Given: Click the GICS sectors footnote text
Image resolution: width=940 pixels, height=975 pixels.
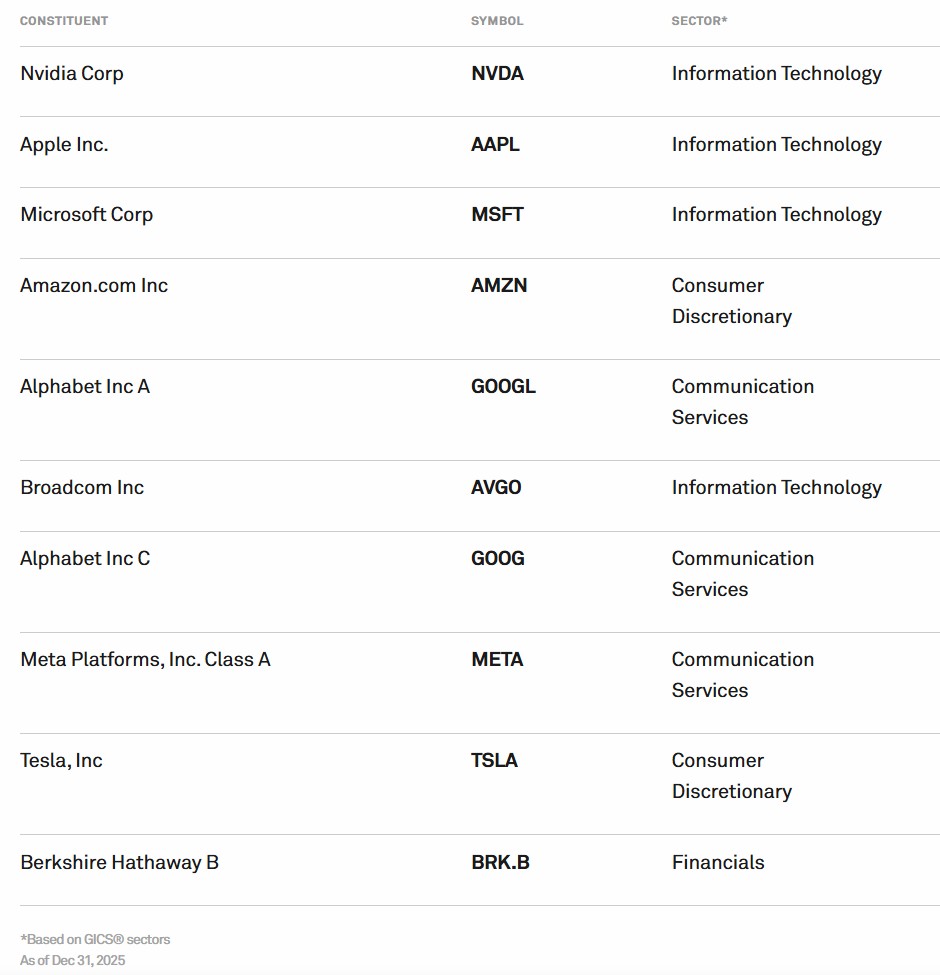Looking at the screenshot, I should (95, 939).
